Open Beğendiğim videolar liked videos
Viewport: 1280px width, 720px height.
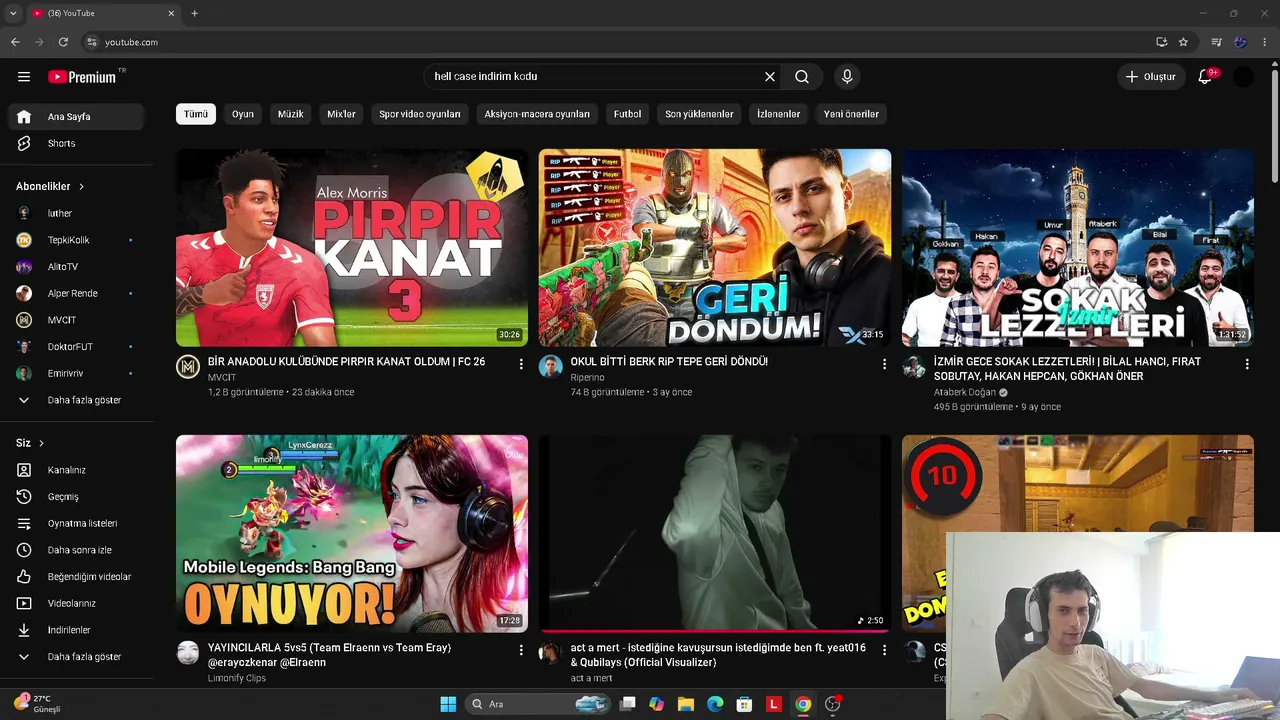[x=77, y=577]
